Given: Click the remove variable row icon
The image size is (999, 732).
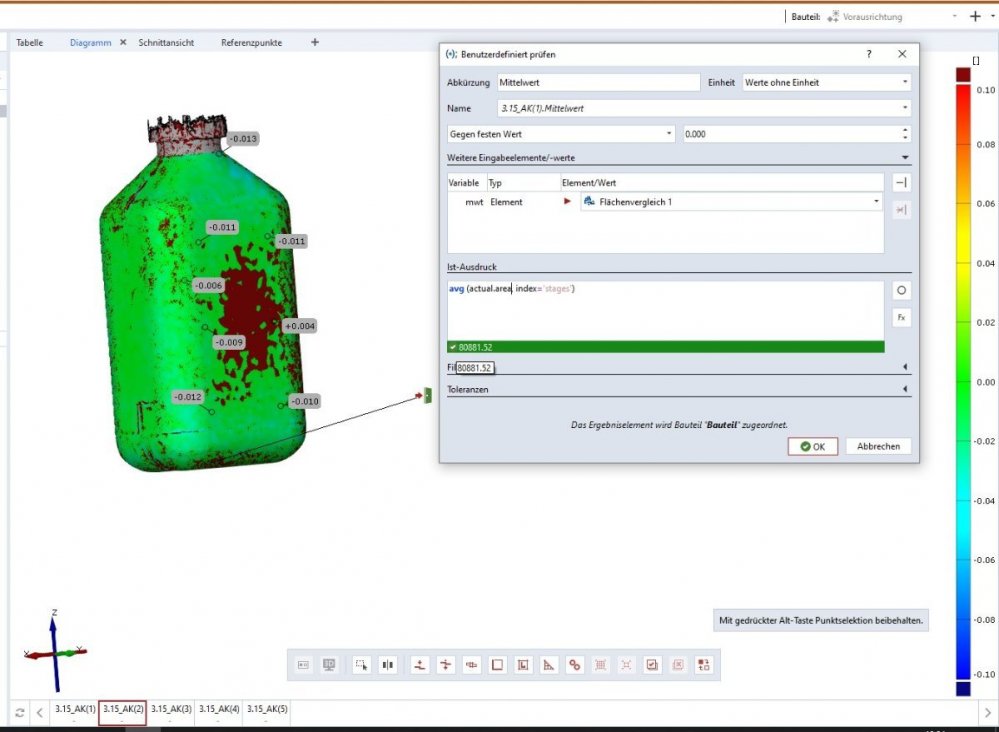Looking at the screenshot, I should 900,209.
